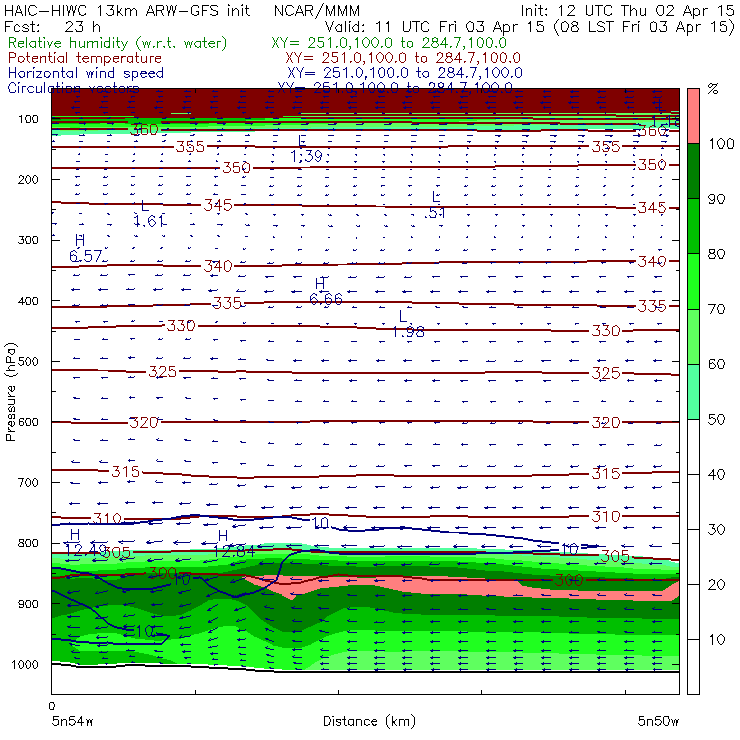The width and height of the screenshot is (740, 740).
Task: Click the left '315' isentrope contour label
Action: point(126,471)
